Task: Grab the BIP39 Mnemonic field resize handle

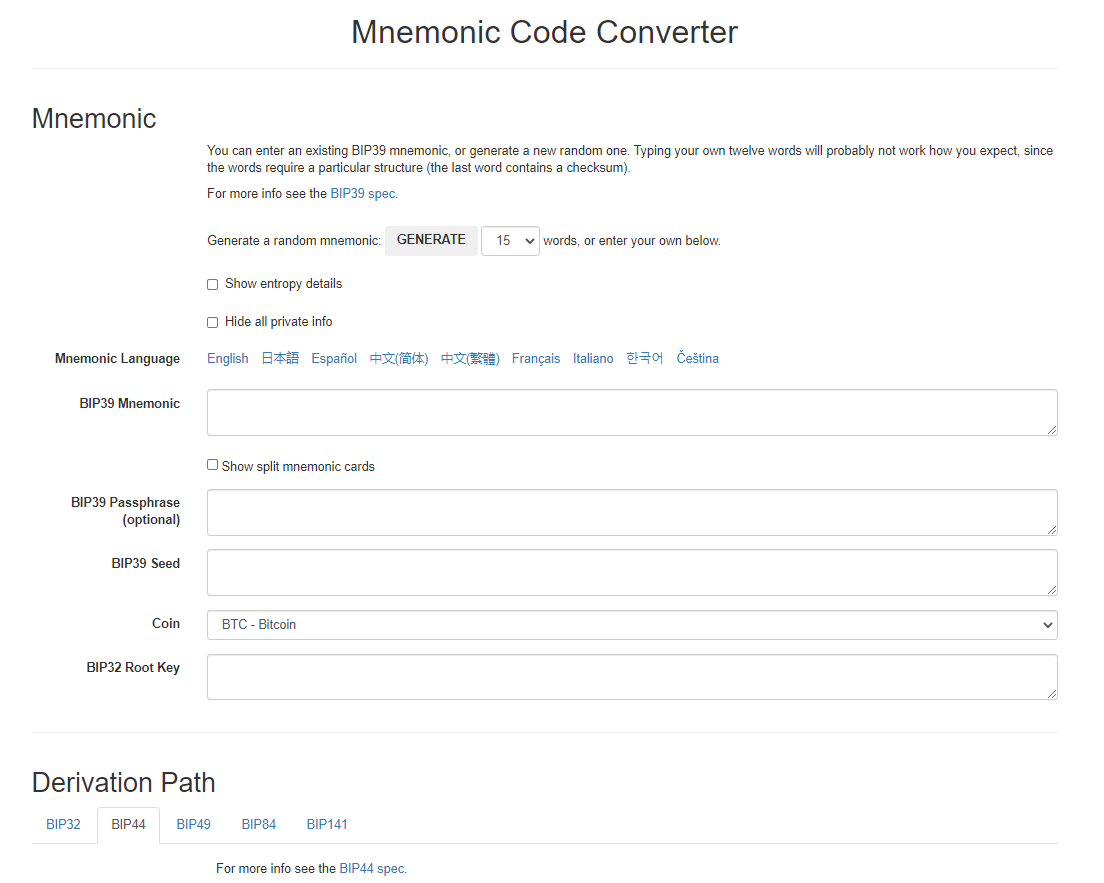Action: pyautogui.click(x=1051, y=430)
